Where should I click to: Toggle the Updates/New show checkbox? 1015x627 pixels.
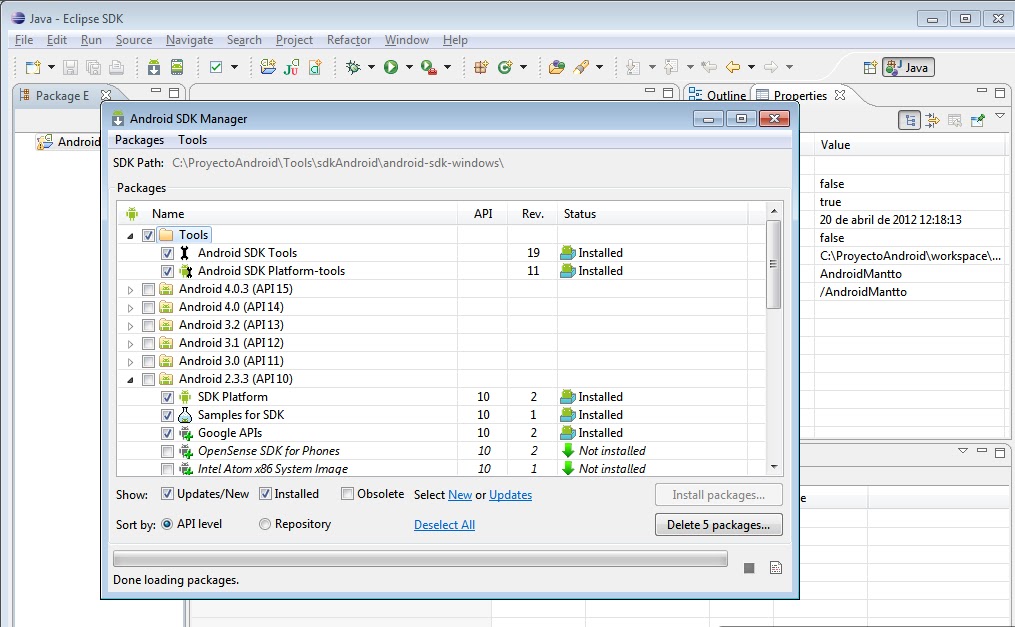[167, 494]
